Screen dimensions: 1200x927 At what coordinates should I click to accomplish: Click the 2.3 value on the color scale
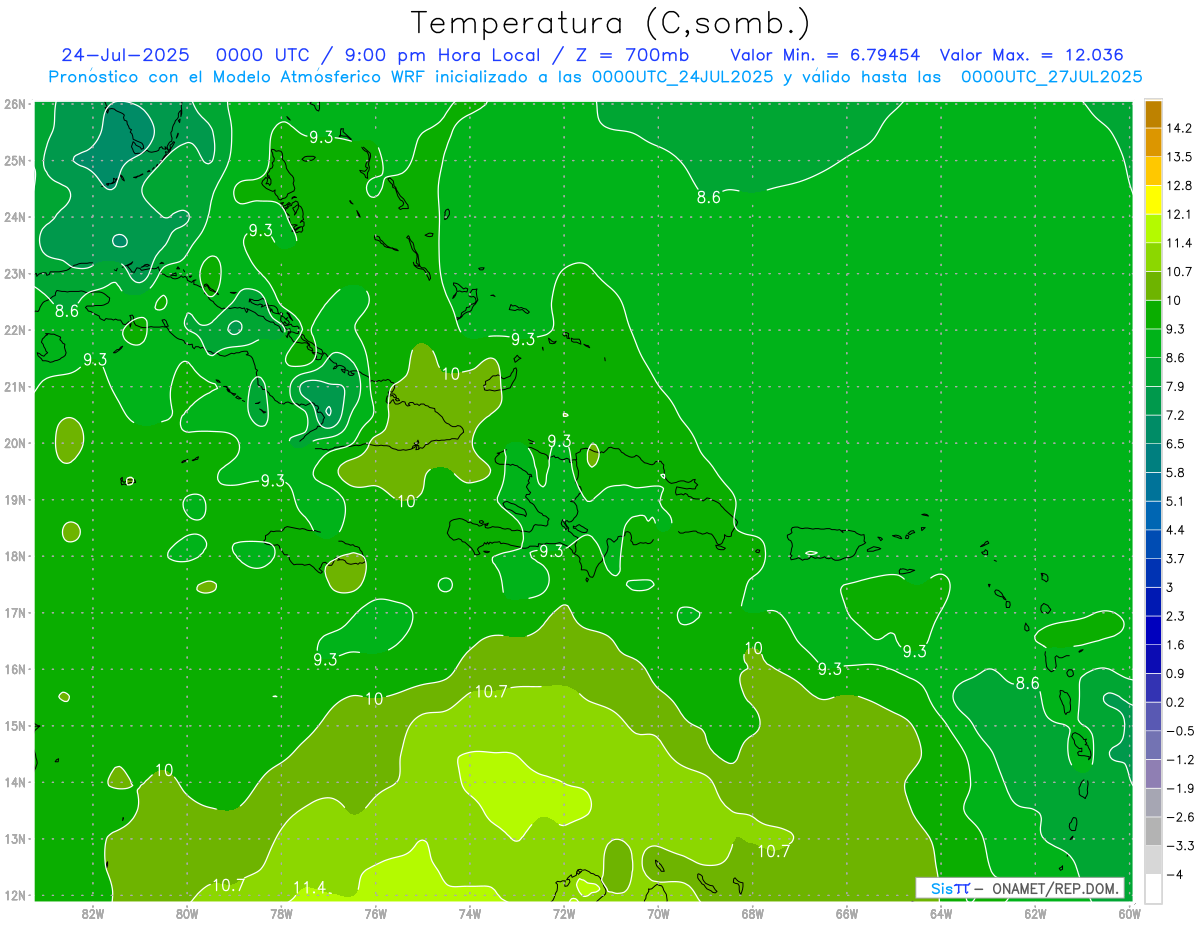pyautogui.click(x=1174, y=616)
